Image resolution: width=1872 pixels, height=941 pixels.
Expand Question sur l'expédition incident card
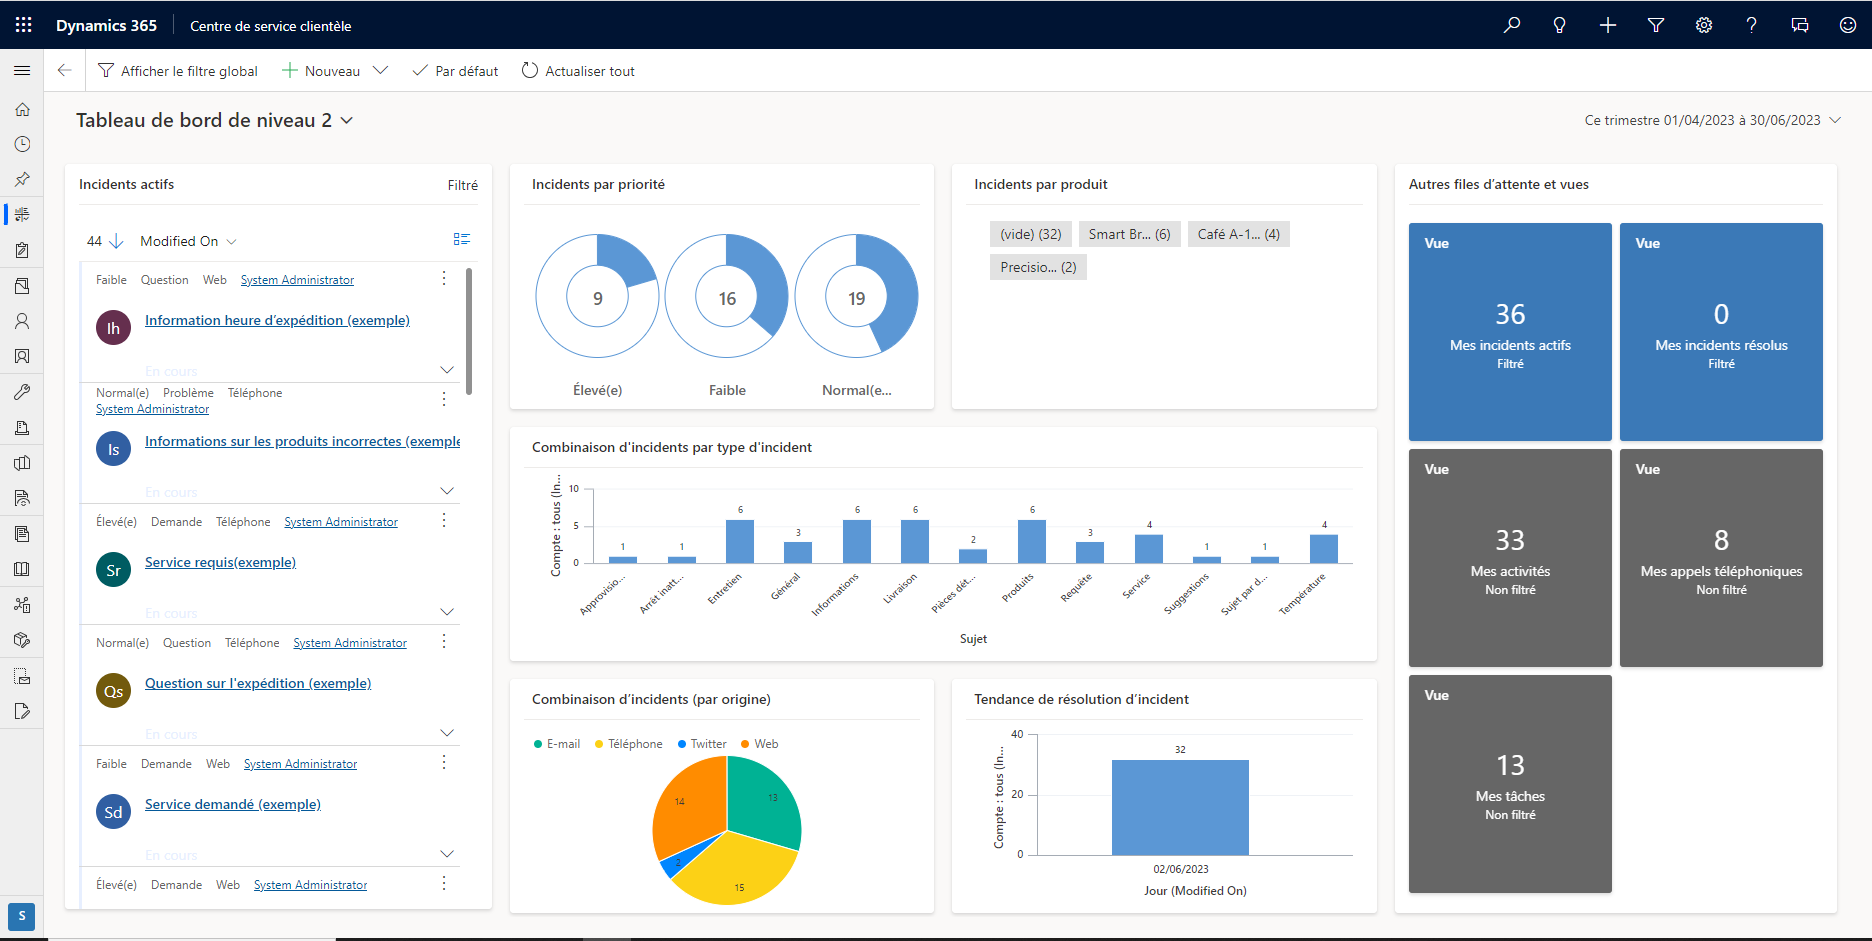click(x=447, y=733)
